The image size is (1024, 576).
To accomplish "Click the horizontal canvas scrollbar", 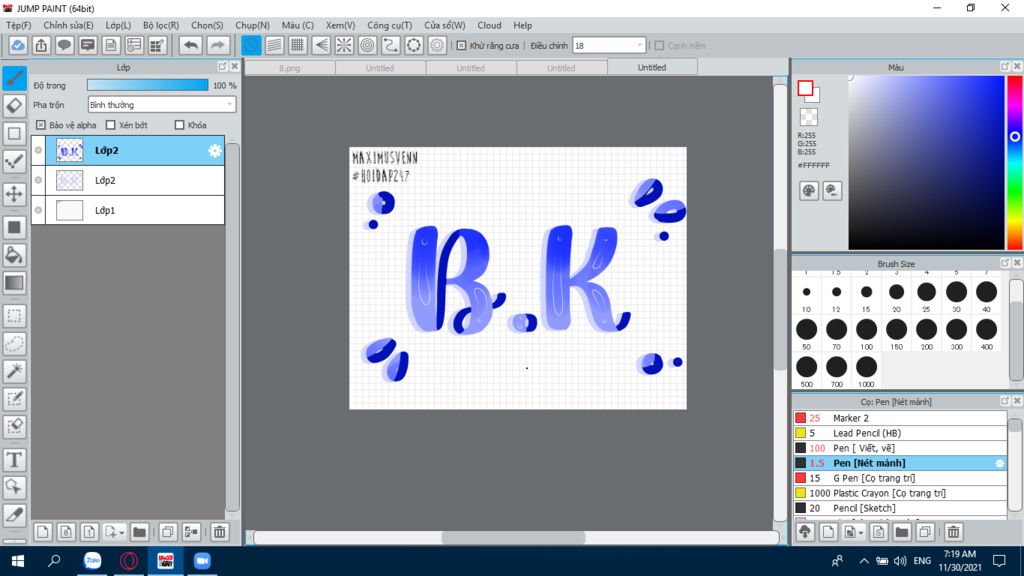I will point(513,537).
